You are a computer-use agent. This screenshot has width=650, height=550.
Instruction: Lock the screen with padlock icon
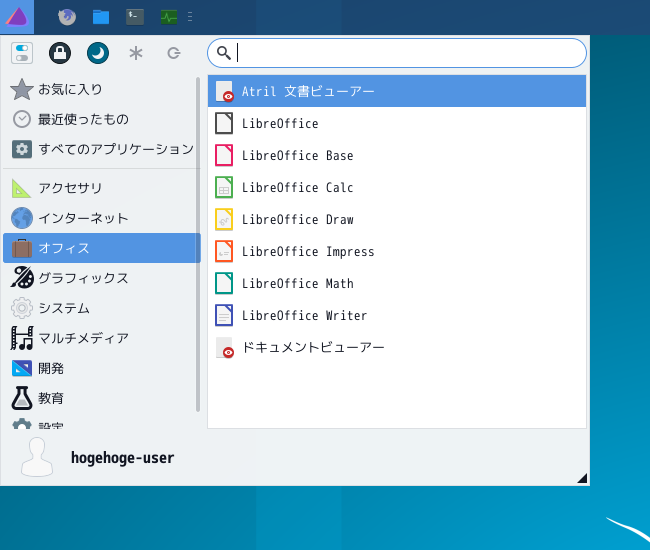(x=60, y=53)
